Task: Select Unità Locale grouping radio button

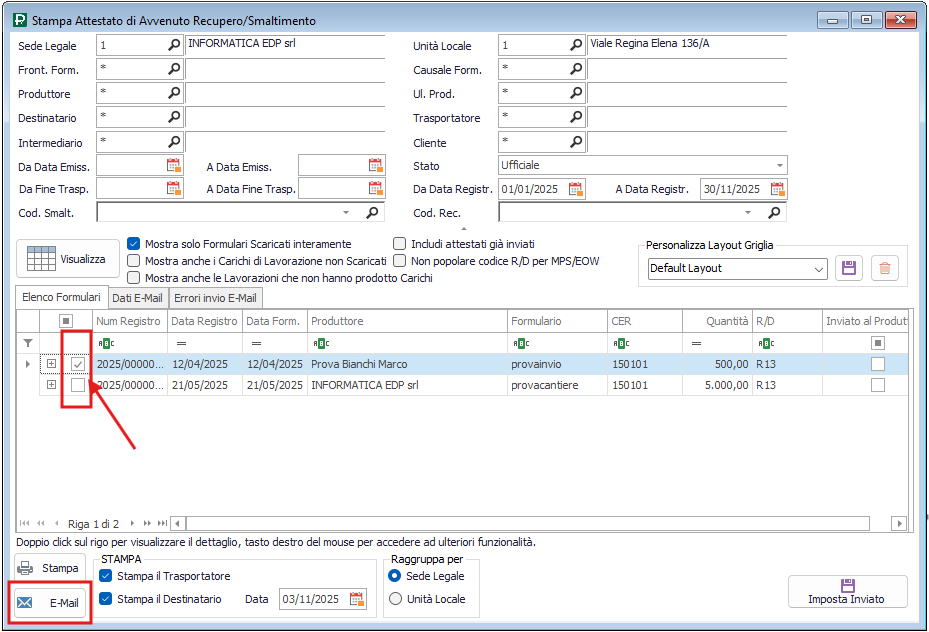Action: pyautogui.click(x=395, y=599)
